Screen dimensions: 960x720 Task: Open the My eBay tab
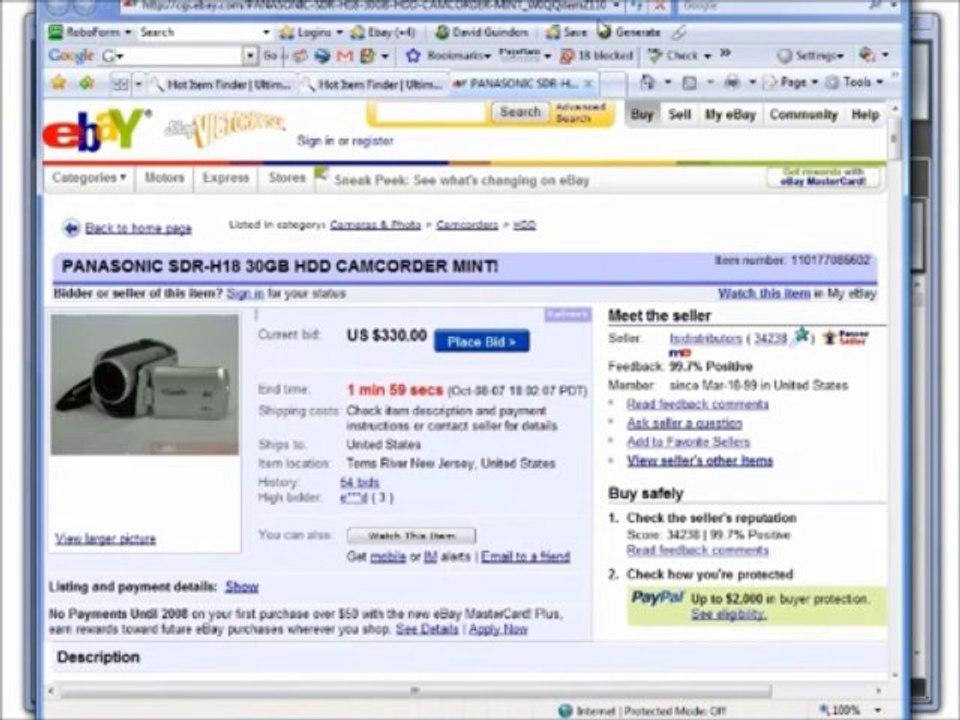click(730, 114)
